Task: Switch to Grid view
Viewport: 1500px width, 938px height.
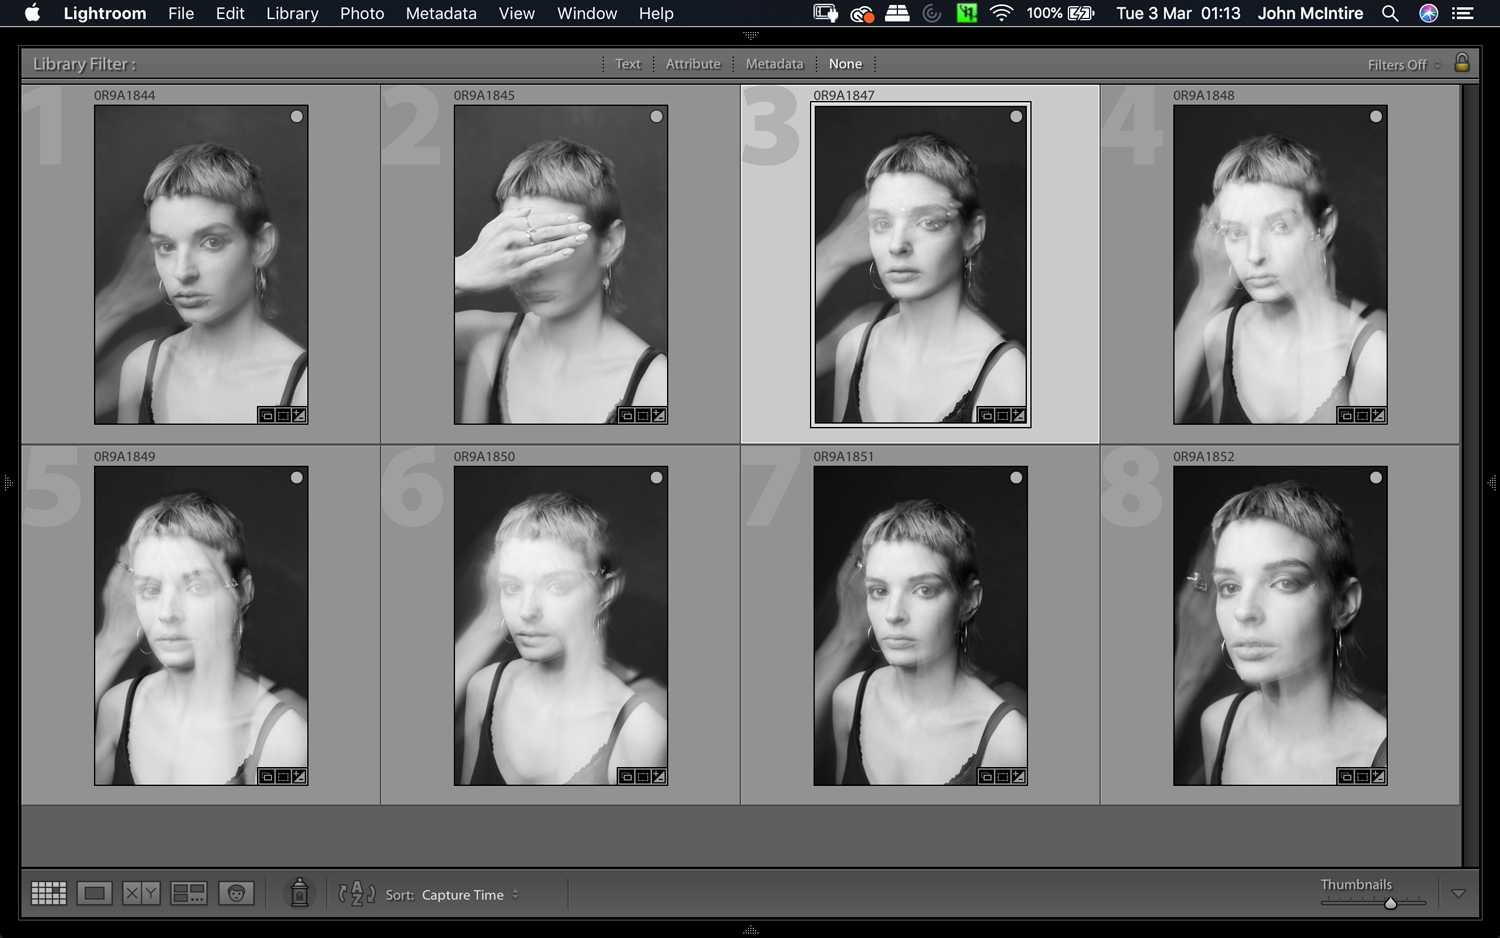Action: tap(48, 893)
